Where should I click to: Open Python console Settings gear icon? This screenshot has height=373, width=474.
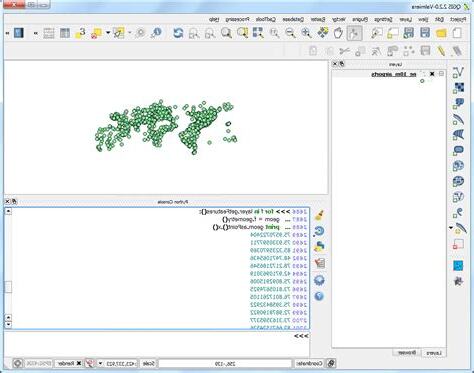click(x=319, y=280)
